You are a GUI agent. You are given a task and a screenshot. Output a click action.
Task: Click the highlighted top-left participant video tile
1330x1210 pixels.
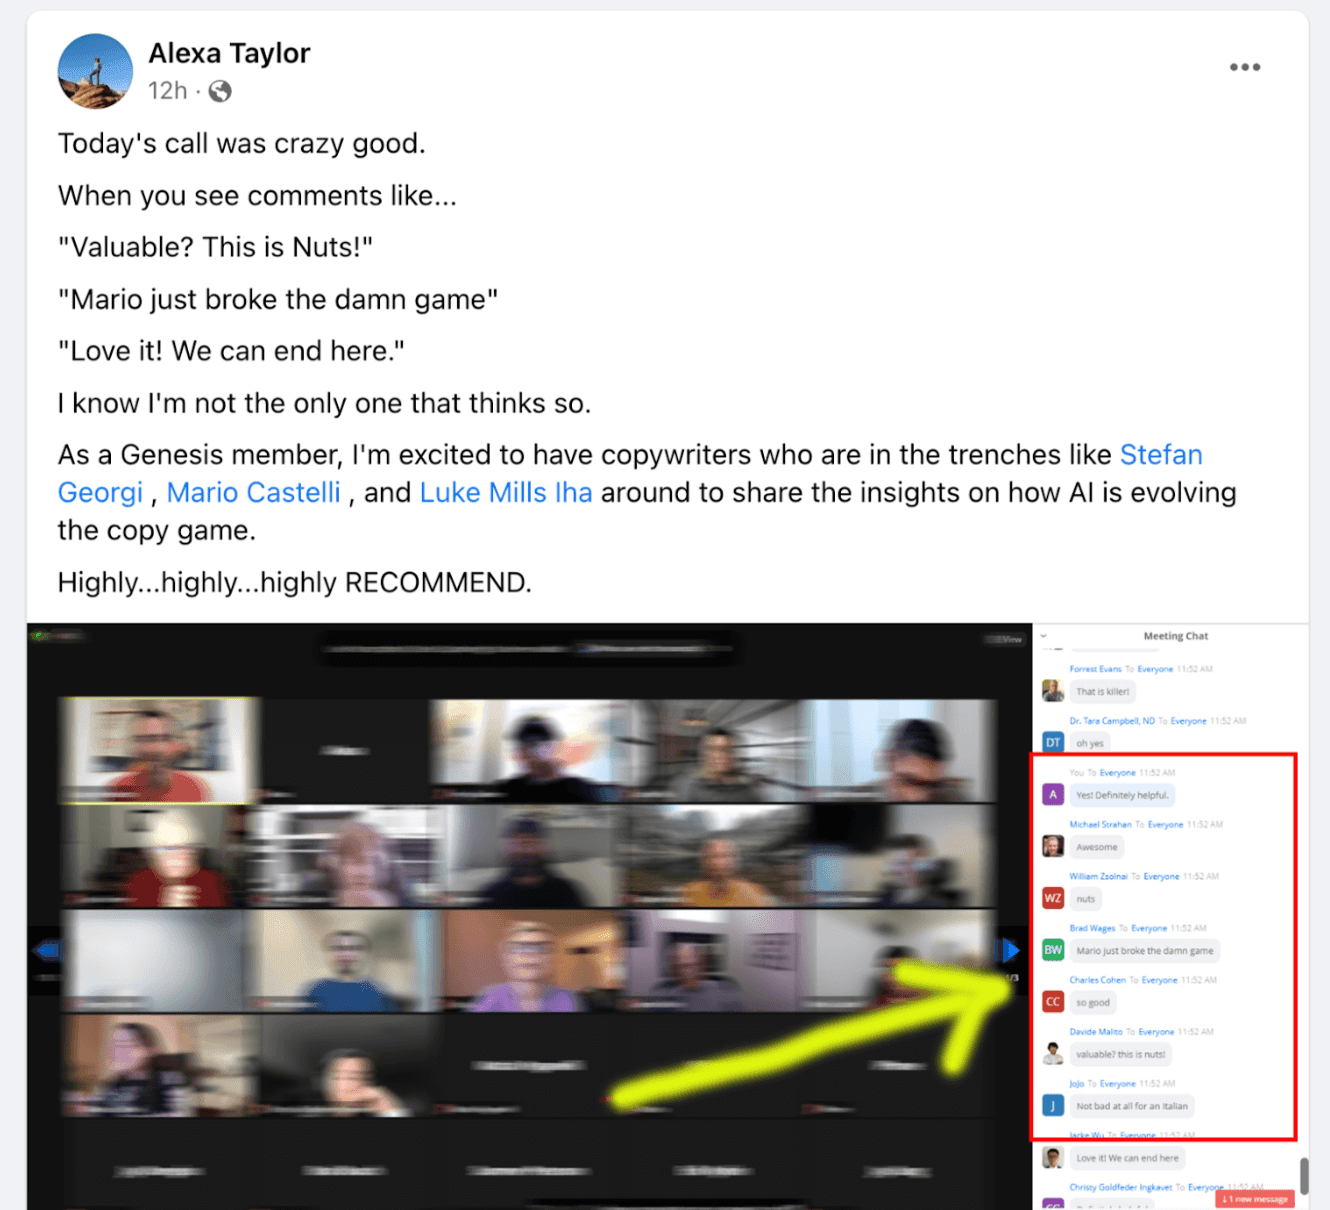[x=159, y=750]
